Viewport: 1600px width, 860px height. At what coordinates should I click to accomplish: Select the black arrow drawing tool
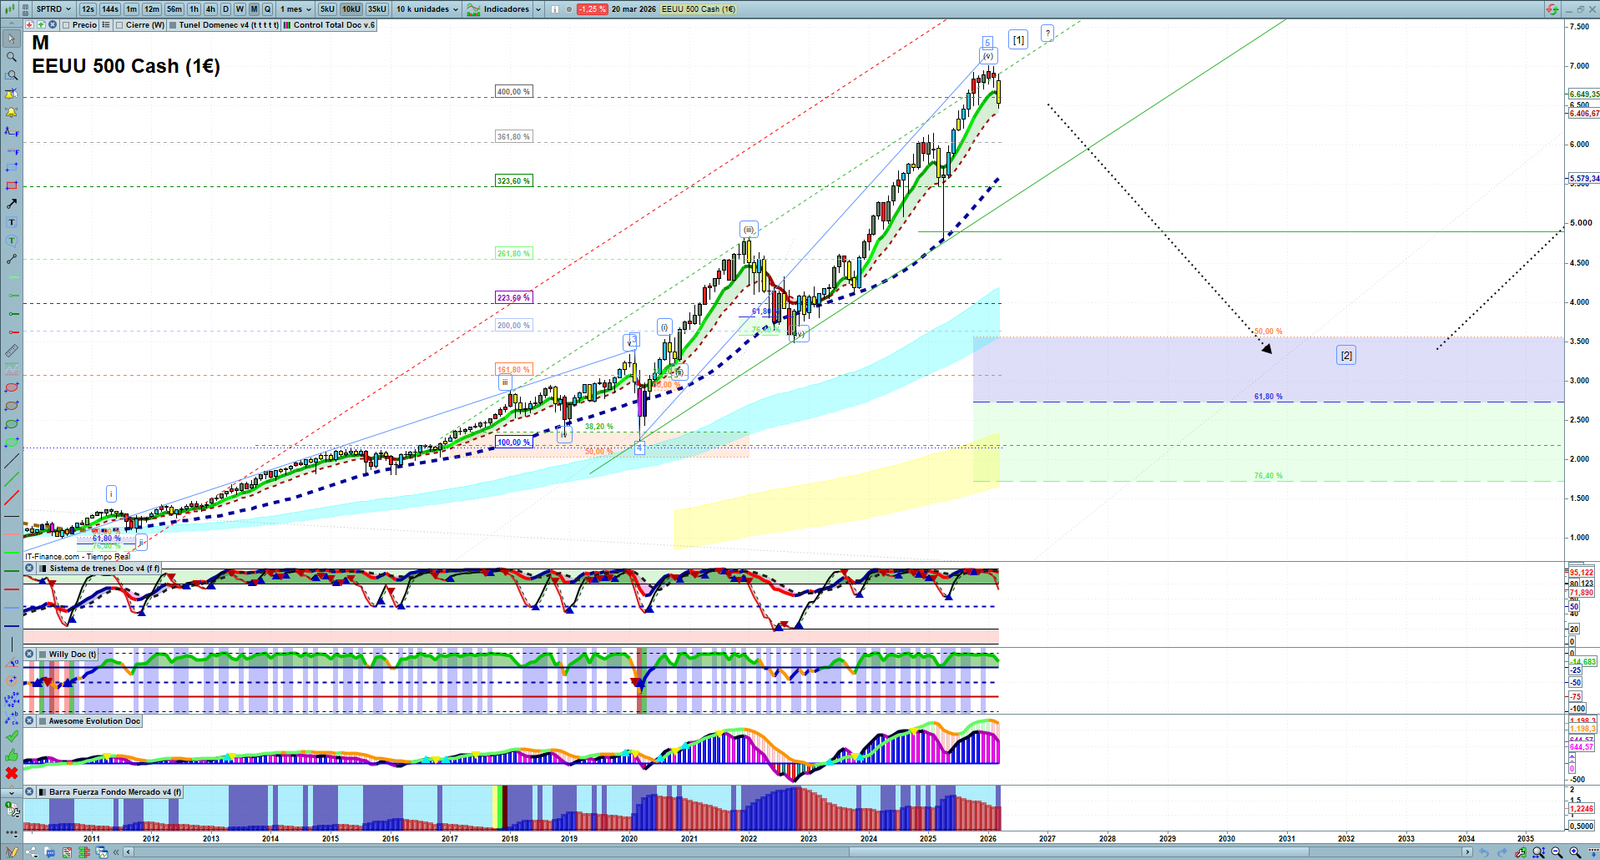(x=11, y=204)
